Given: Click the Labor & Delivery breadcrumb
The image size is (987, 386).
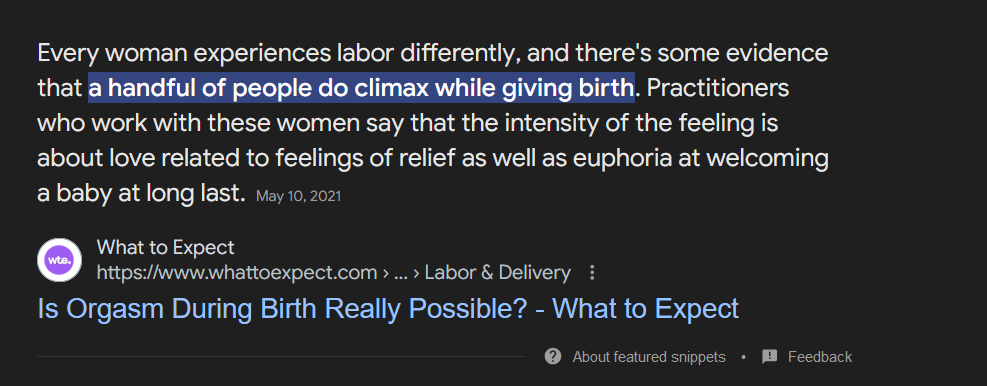Looking at the screenshot, I should (x=497, y=273).
